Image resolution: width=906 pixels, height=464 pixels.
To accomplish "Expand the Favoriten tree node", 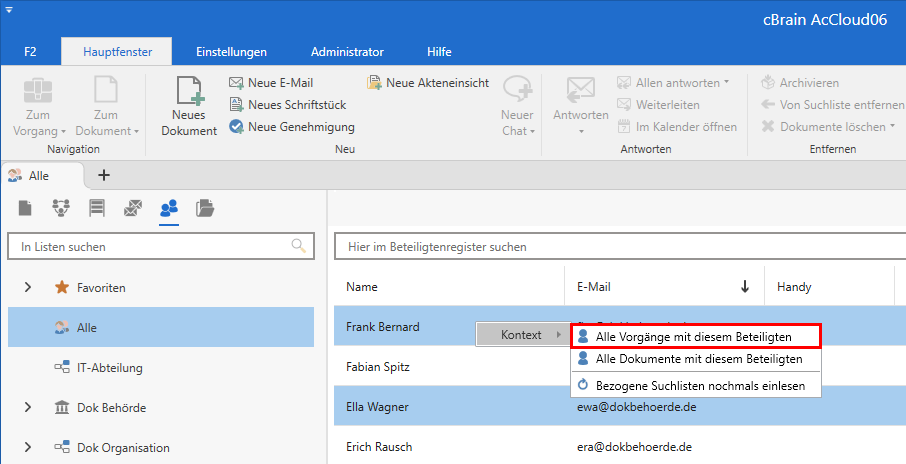I will tap(27, 288).
